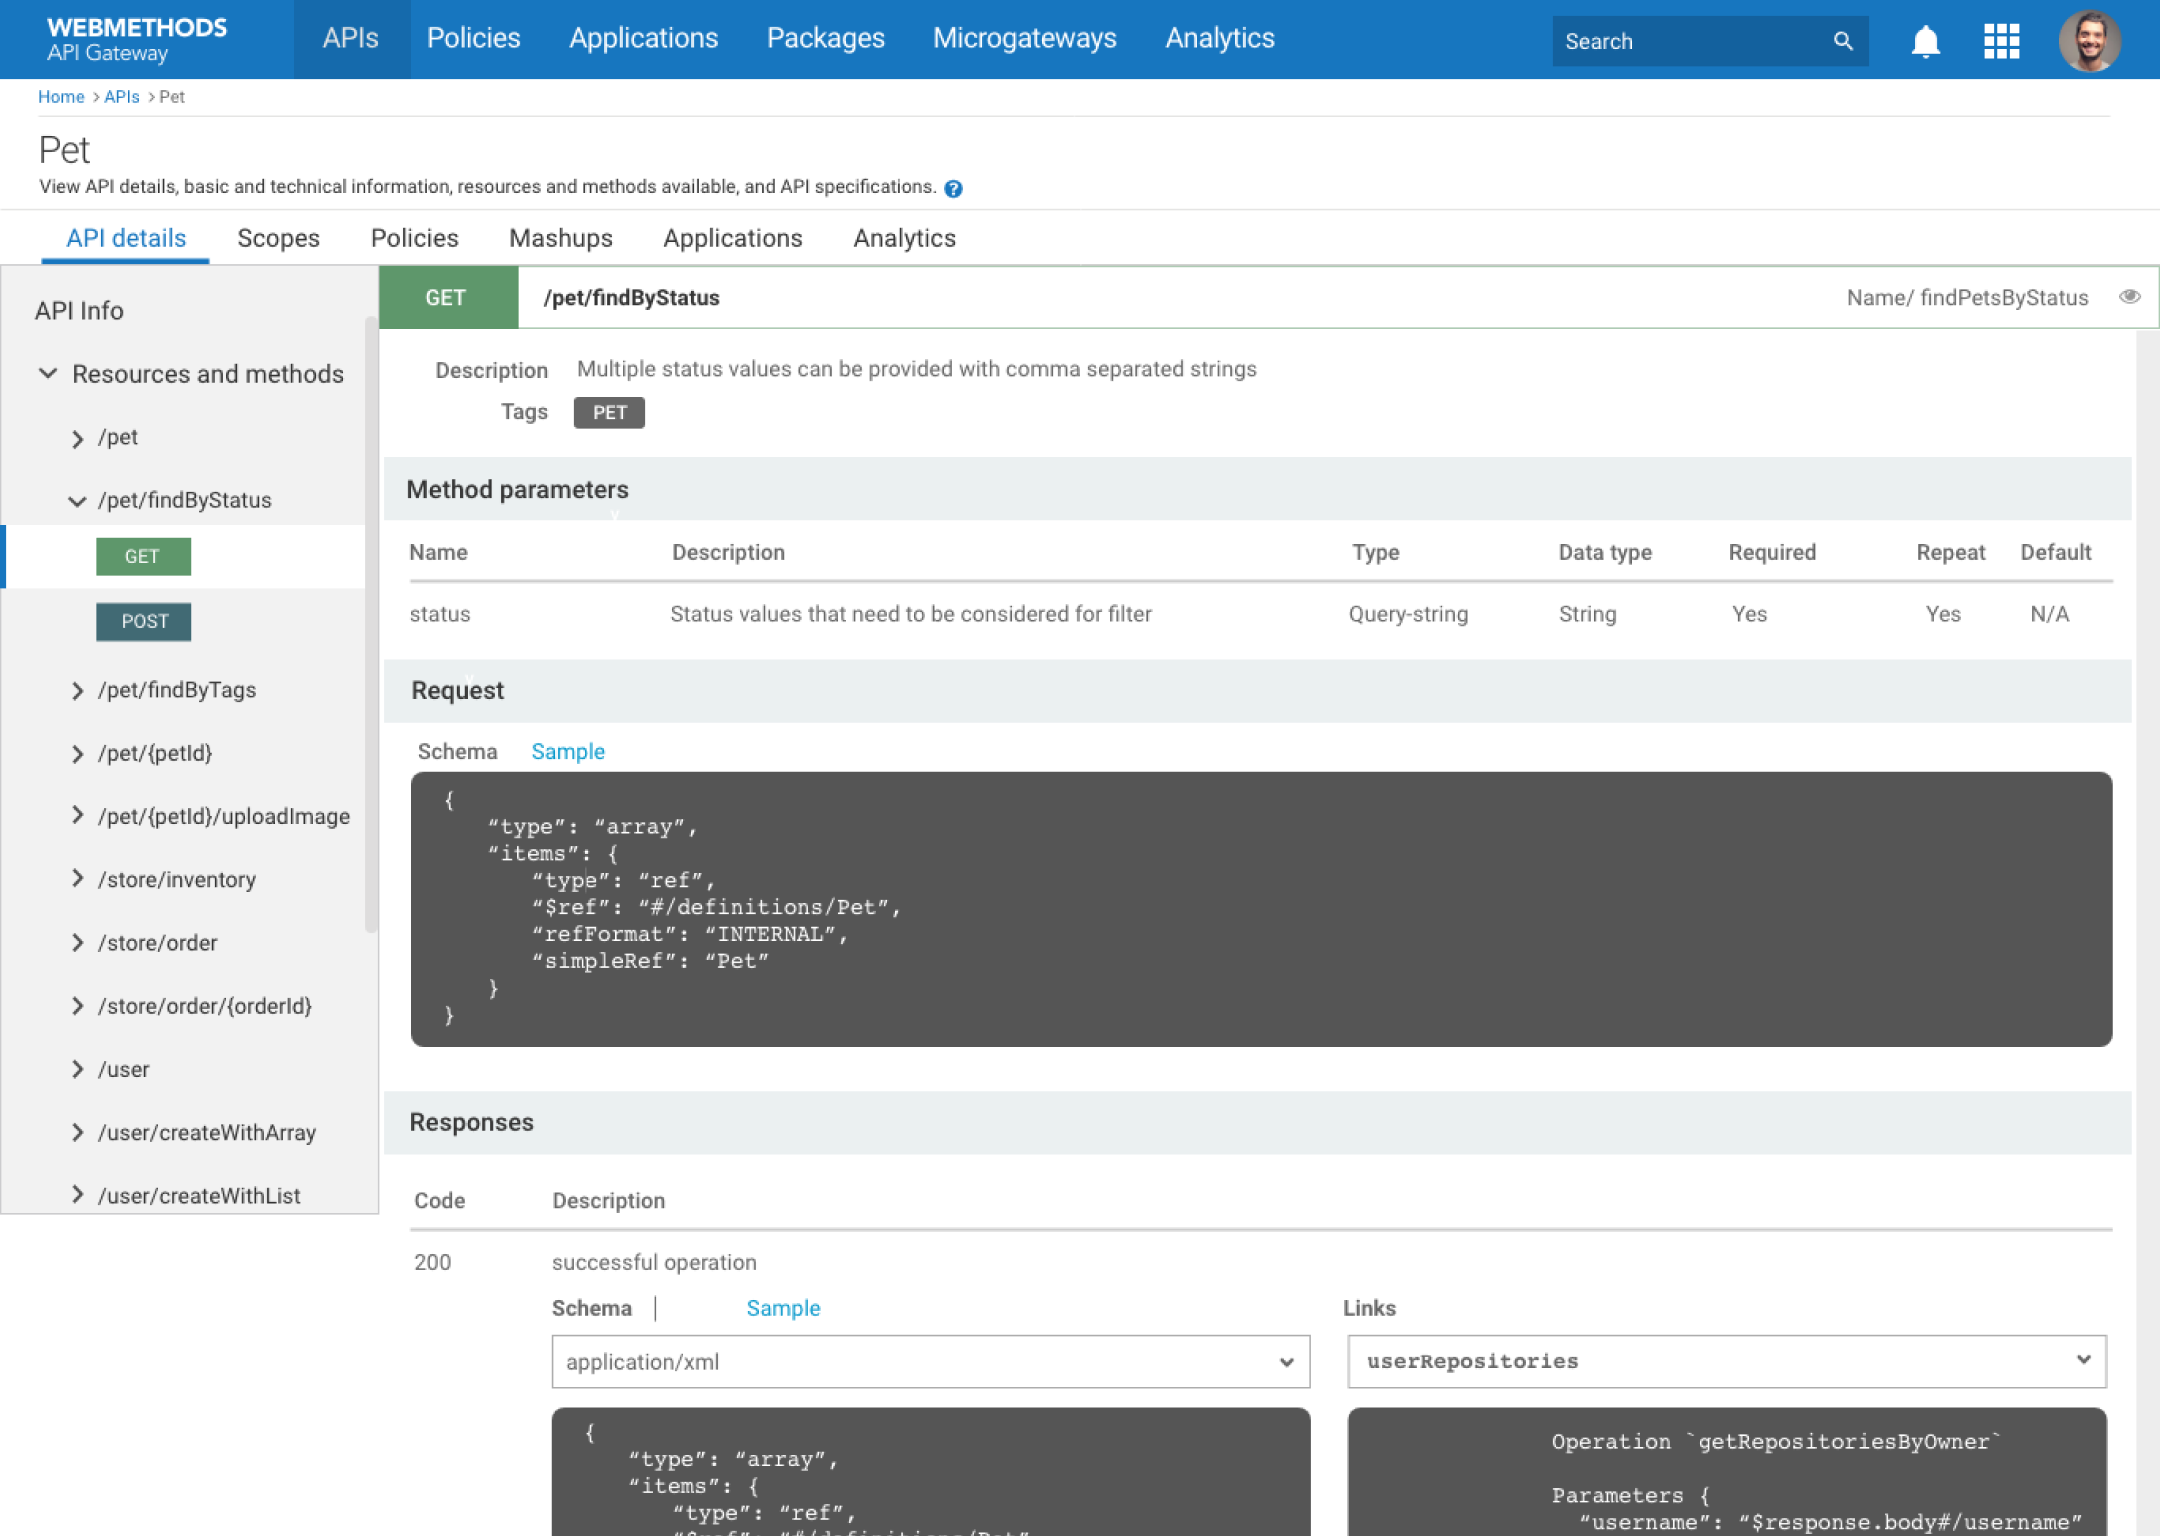The width and height of the screenshot is (2160, 1536).
Task: Click the GET badge in endpoint header
Action: [447, 298]
